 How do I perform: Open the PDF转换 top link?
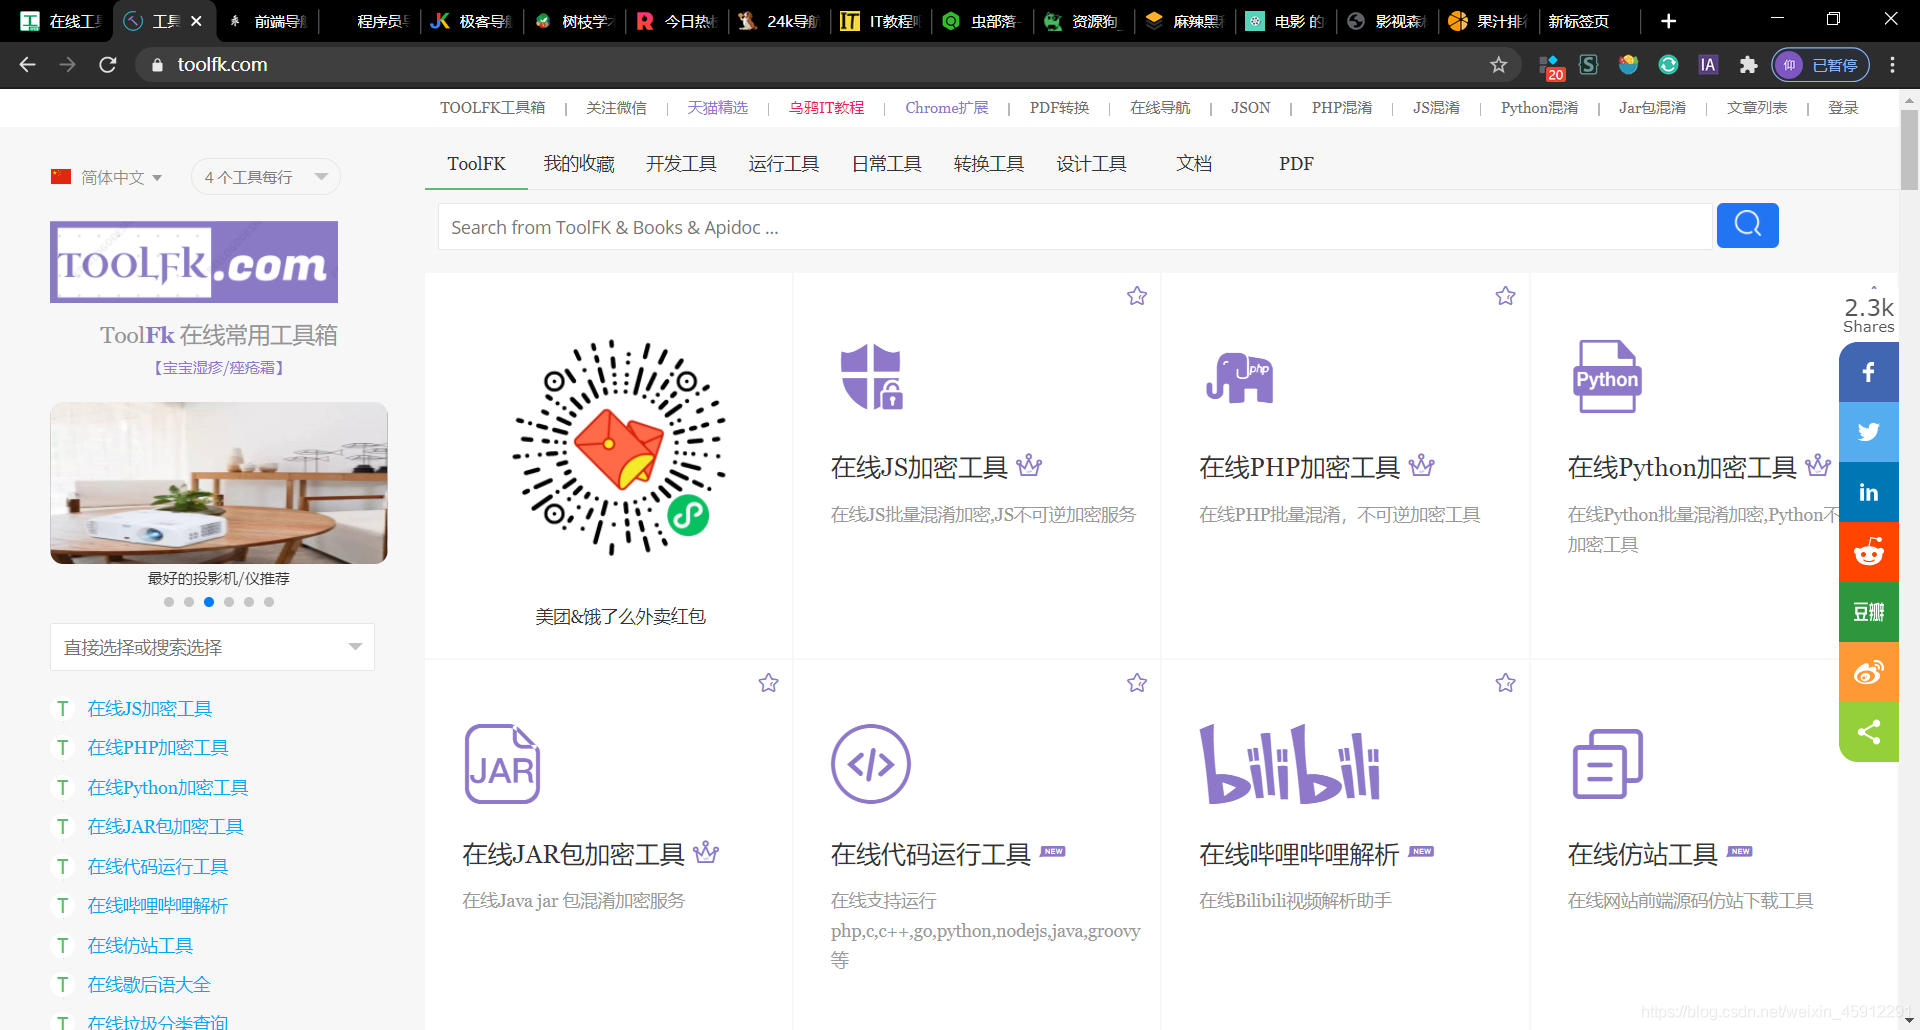[x=1059, y=108]
